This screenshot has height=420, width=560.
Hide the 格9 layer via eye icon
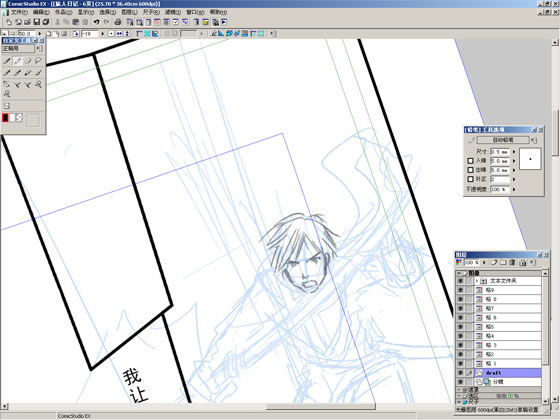[x=460, y=290]
